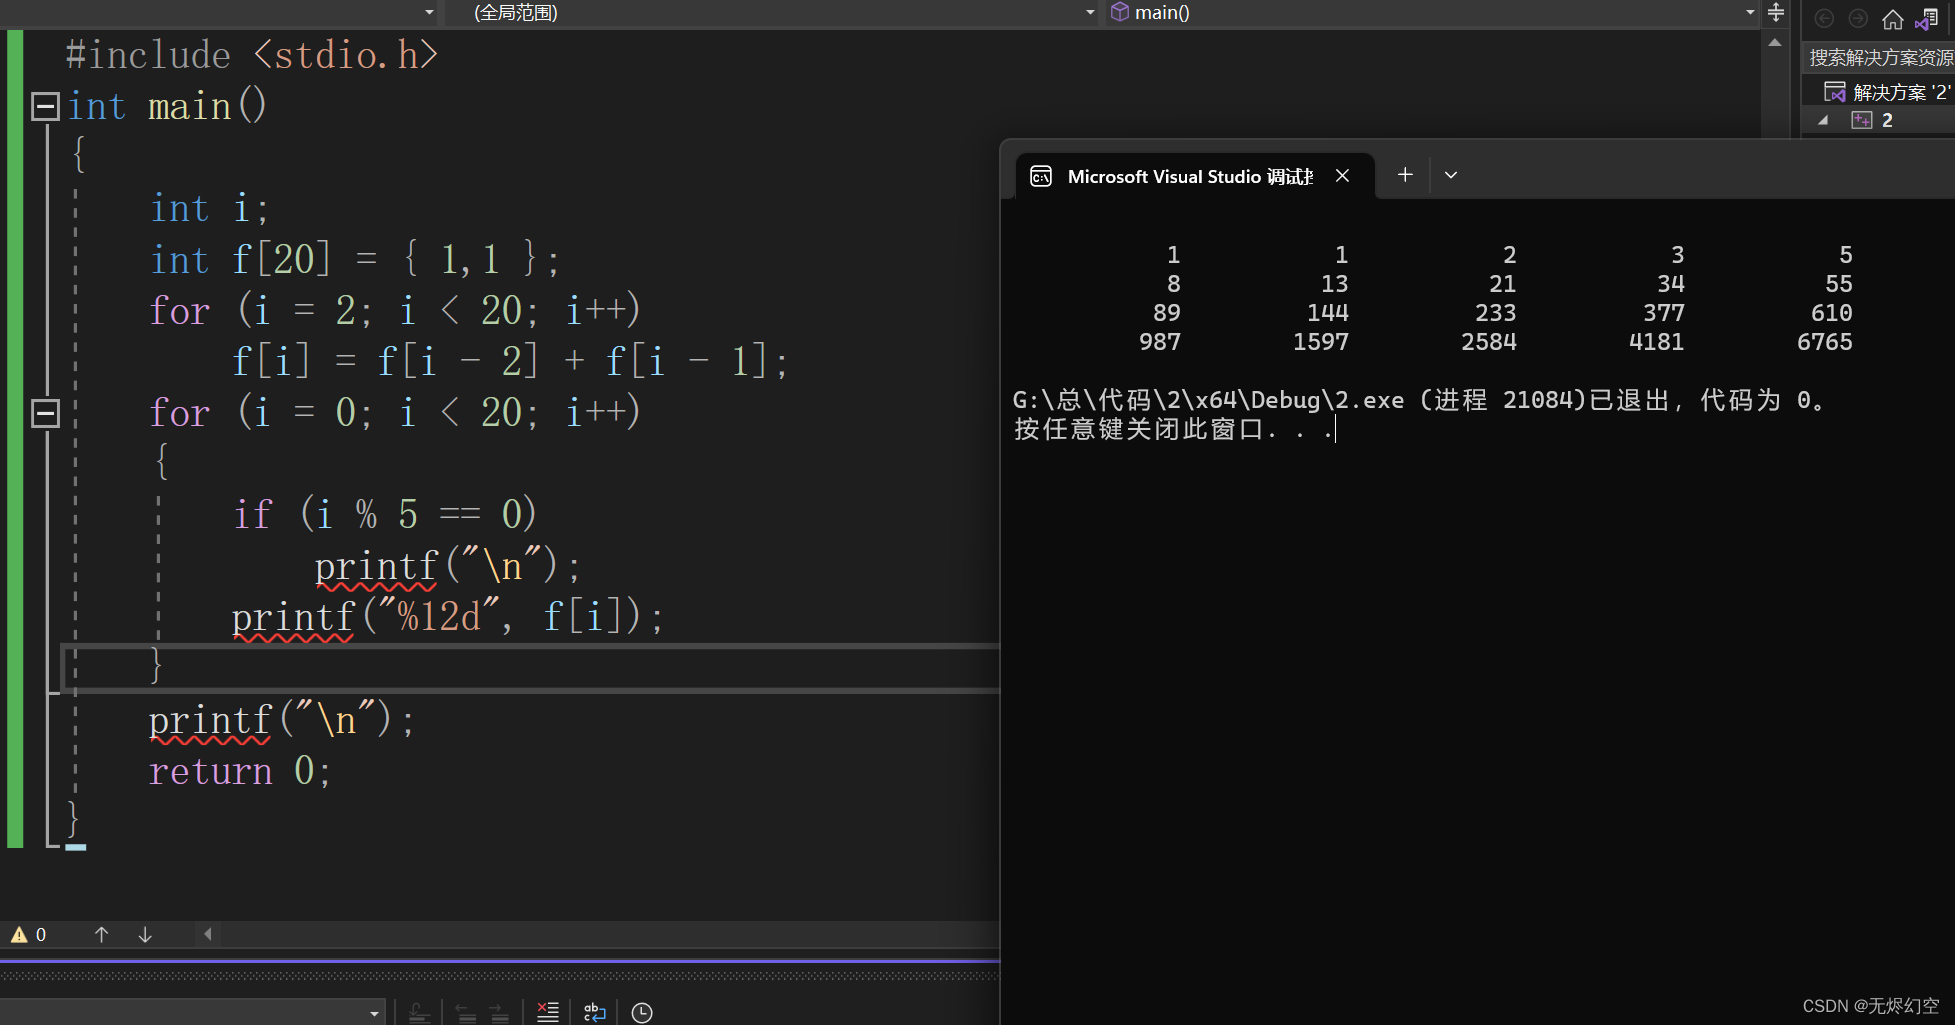Close the Microsoft Visual Studio debug console tab
The image size is (1955, 1025).
tap(1342, 176)
